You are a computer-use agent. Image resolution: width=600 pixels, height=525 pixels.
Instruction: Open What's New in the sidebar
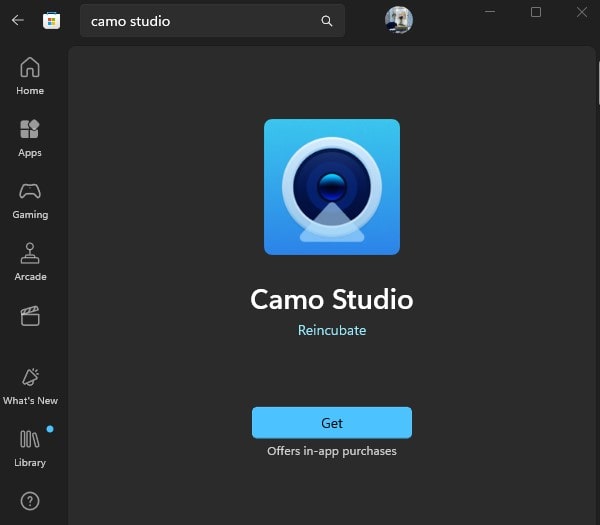(30, 386)
